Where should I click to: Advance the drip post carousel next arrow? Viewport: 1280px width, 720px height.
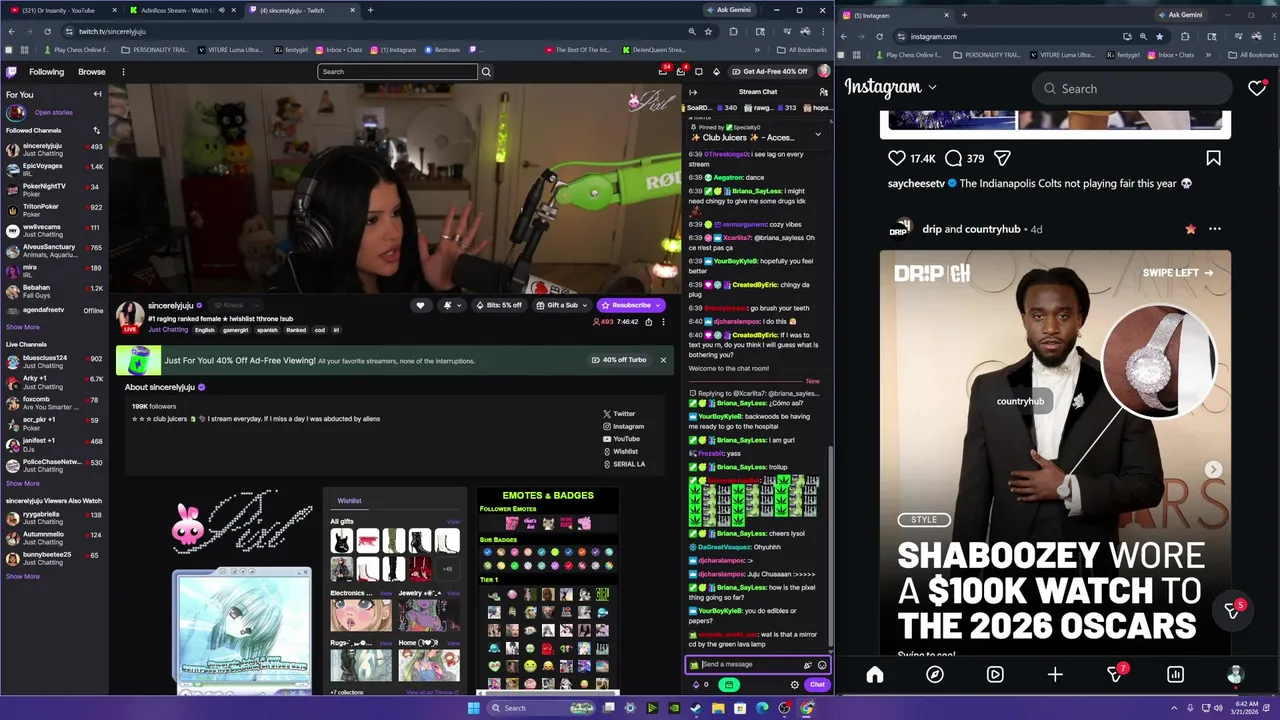pos(1213,469)
